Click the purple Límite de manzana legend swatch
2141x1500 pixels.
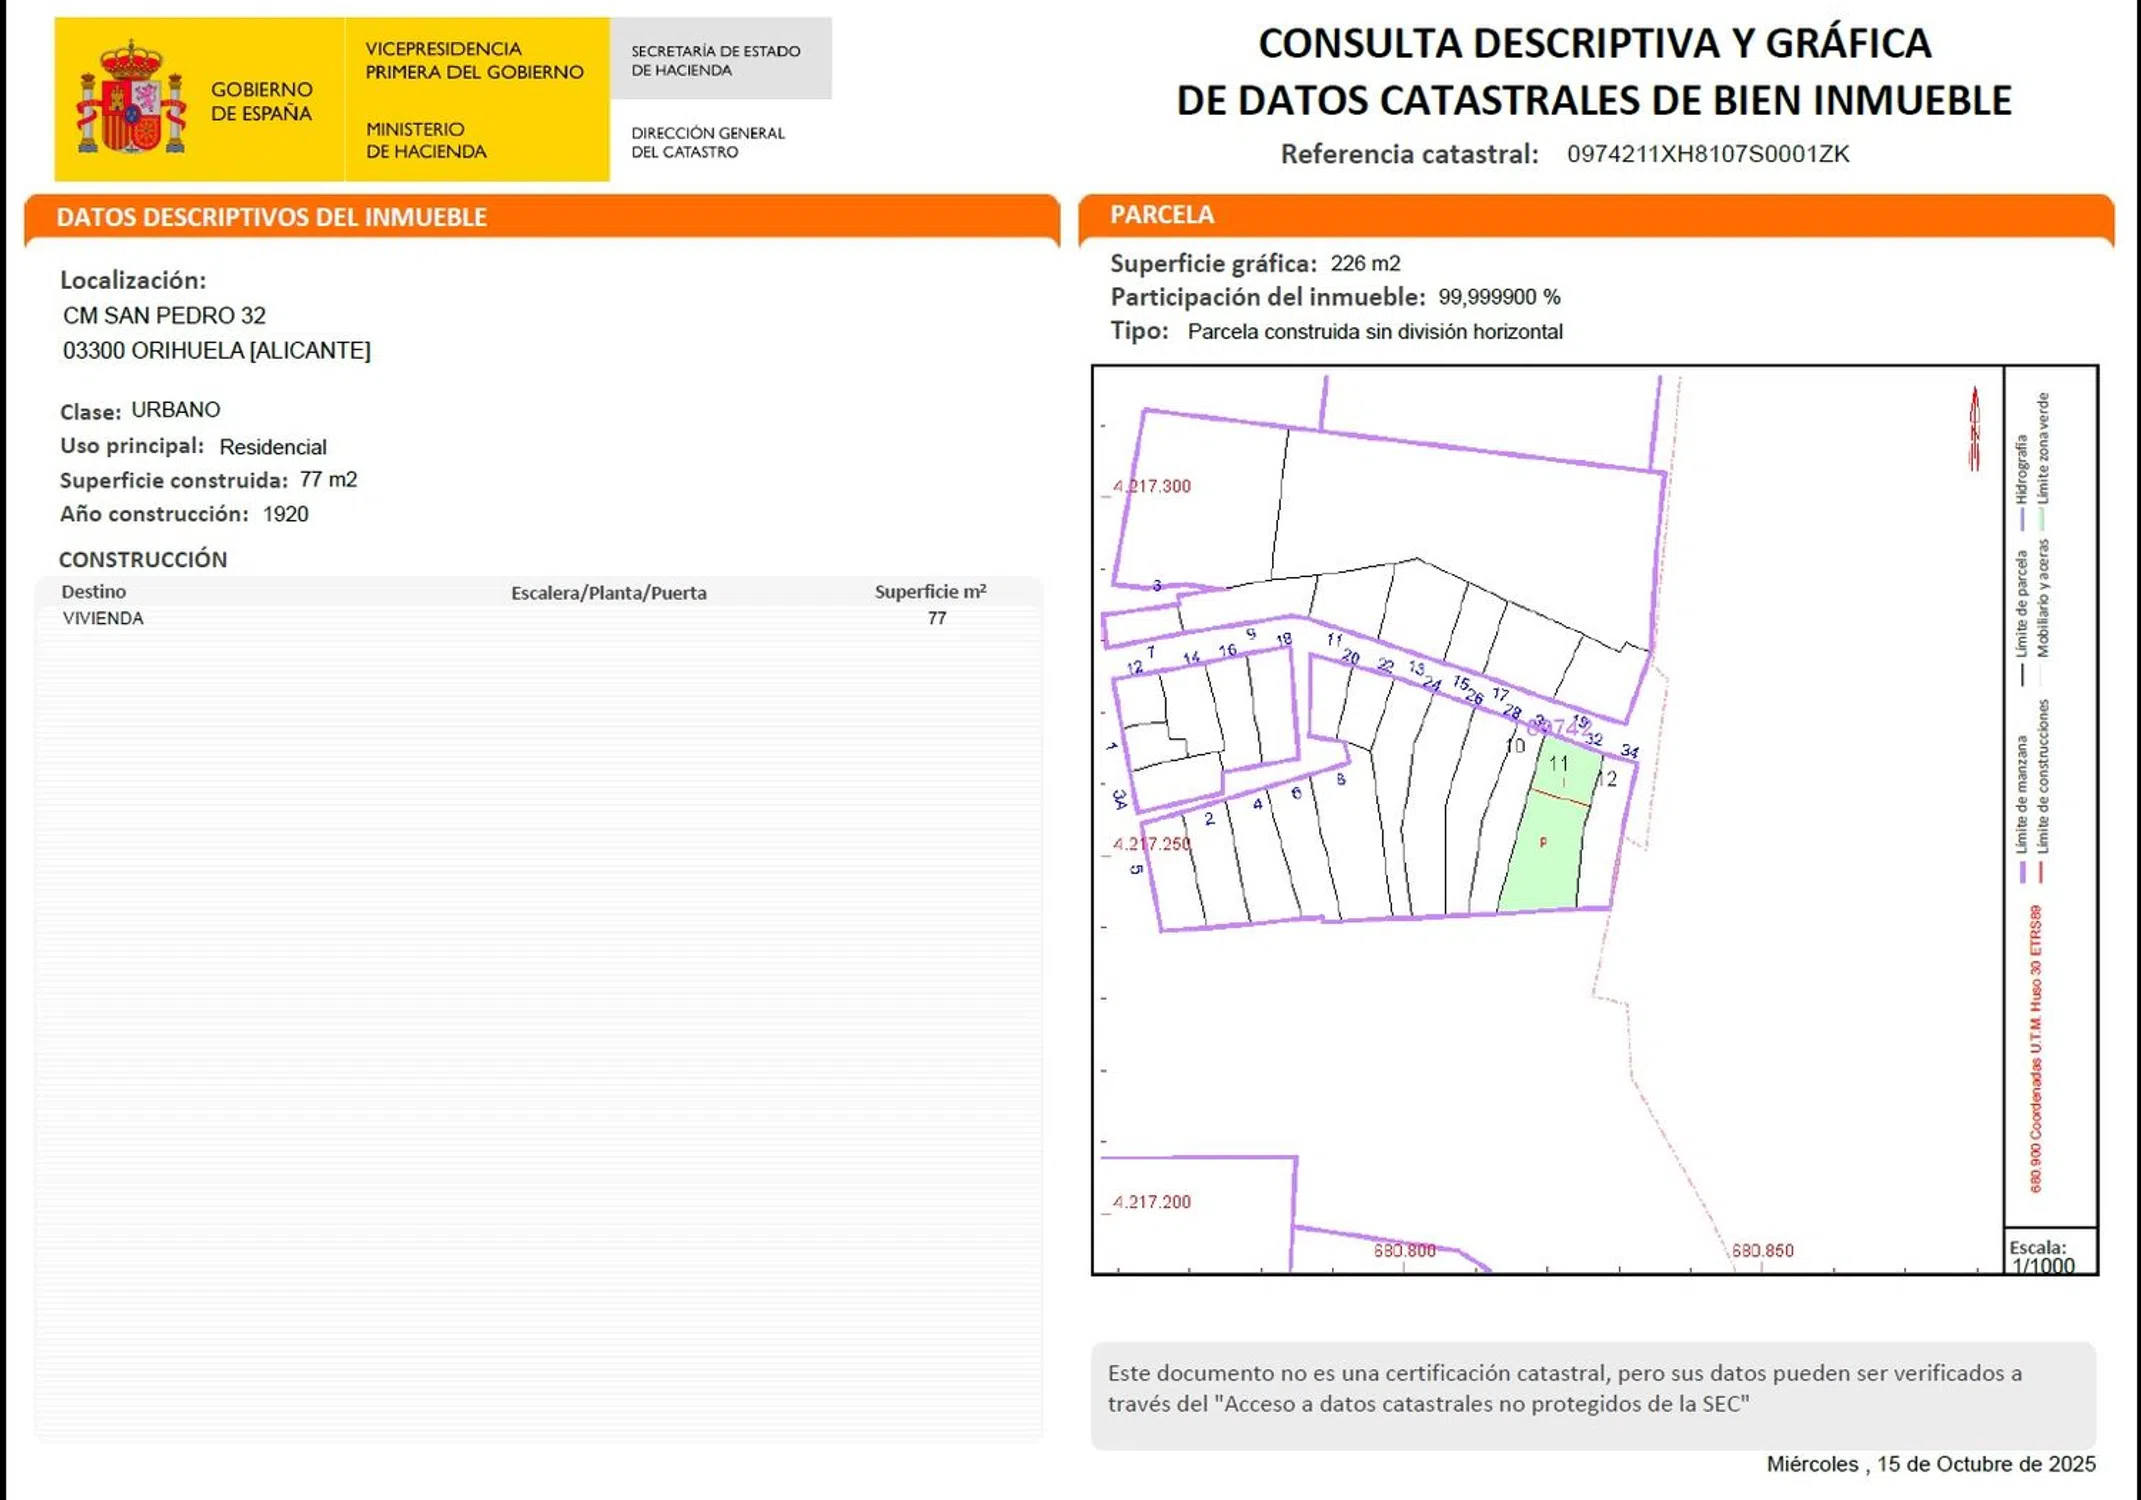tap(2022, 872)
